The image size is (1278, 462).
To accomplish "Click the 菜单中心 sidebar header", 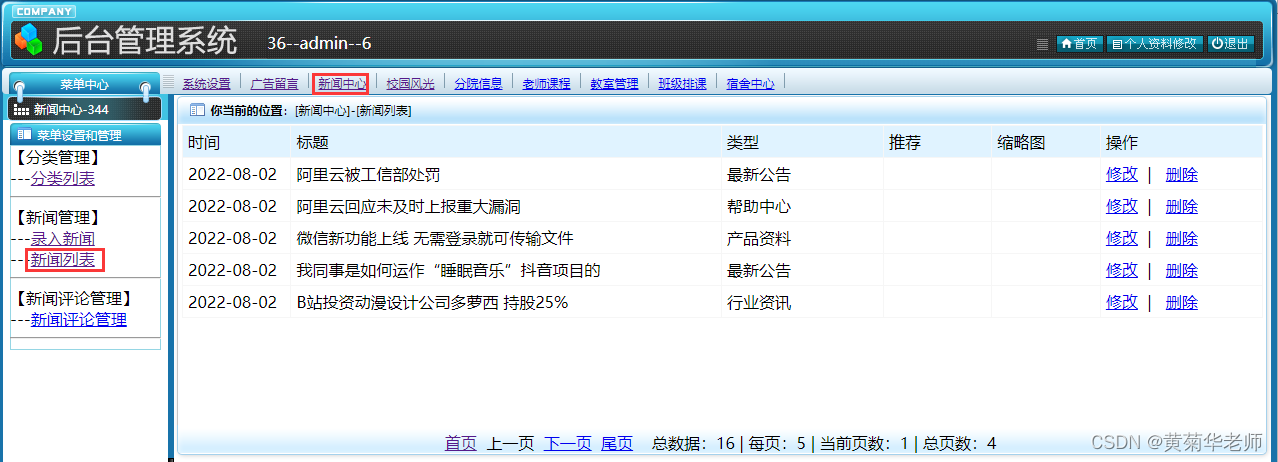I will pyautogui.click(x=84, y=85).
